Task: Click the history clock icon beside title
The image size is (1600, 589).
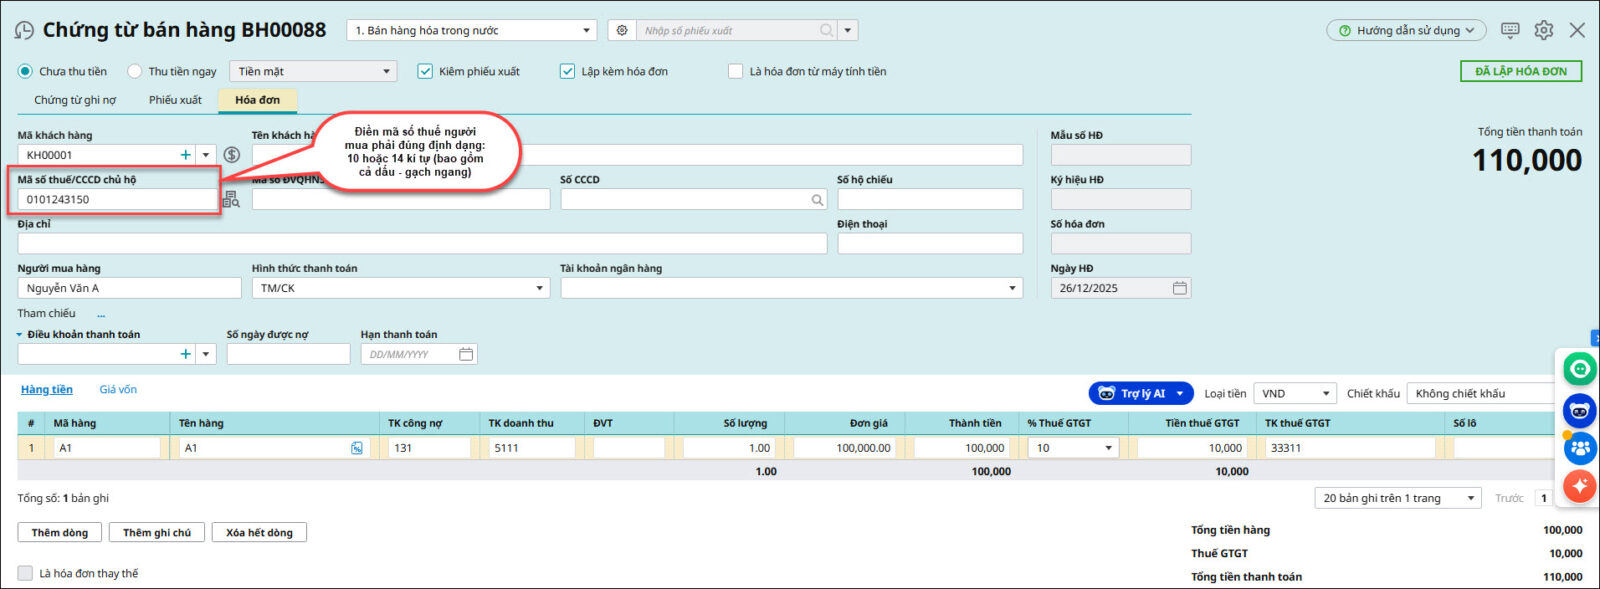Action: 24,31
